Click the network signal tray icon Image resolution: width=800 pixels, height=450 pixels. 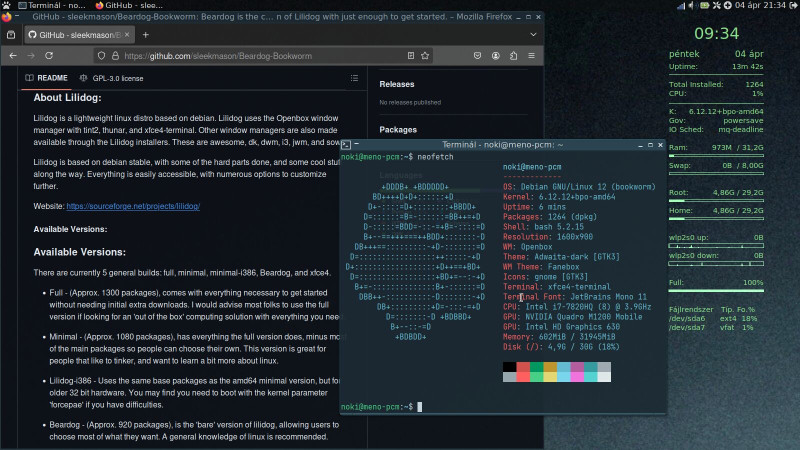(x=681, y=5)
